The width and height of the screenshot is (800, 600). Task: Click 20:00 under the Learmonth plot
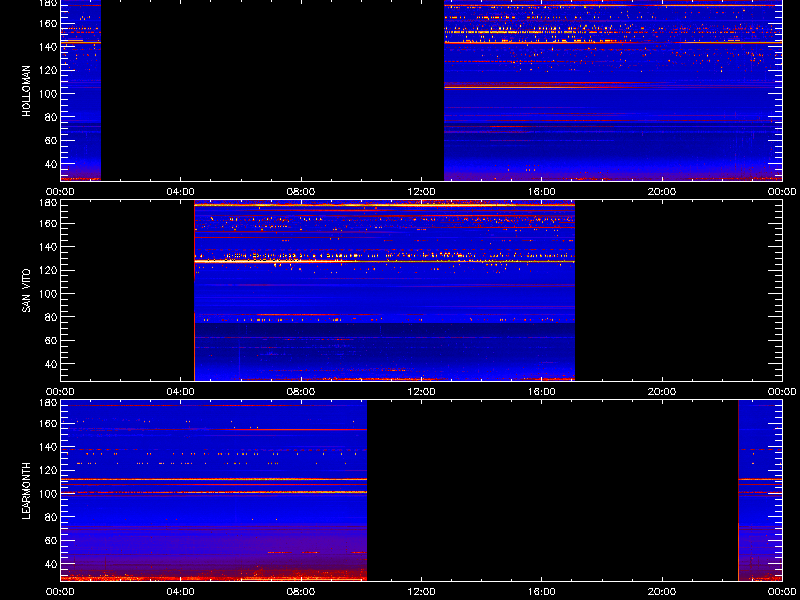(x=662, y=592)
